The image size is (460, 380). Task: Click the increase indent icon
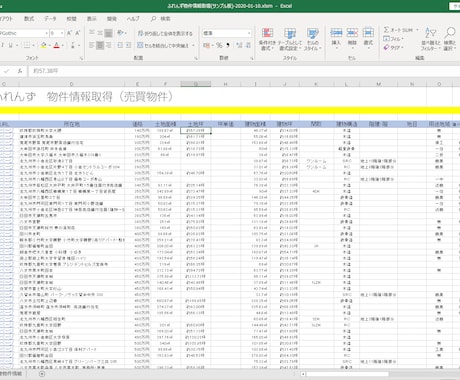coord(128,45)
